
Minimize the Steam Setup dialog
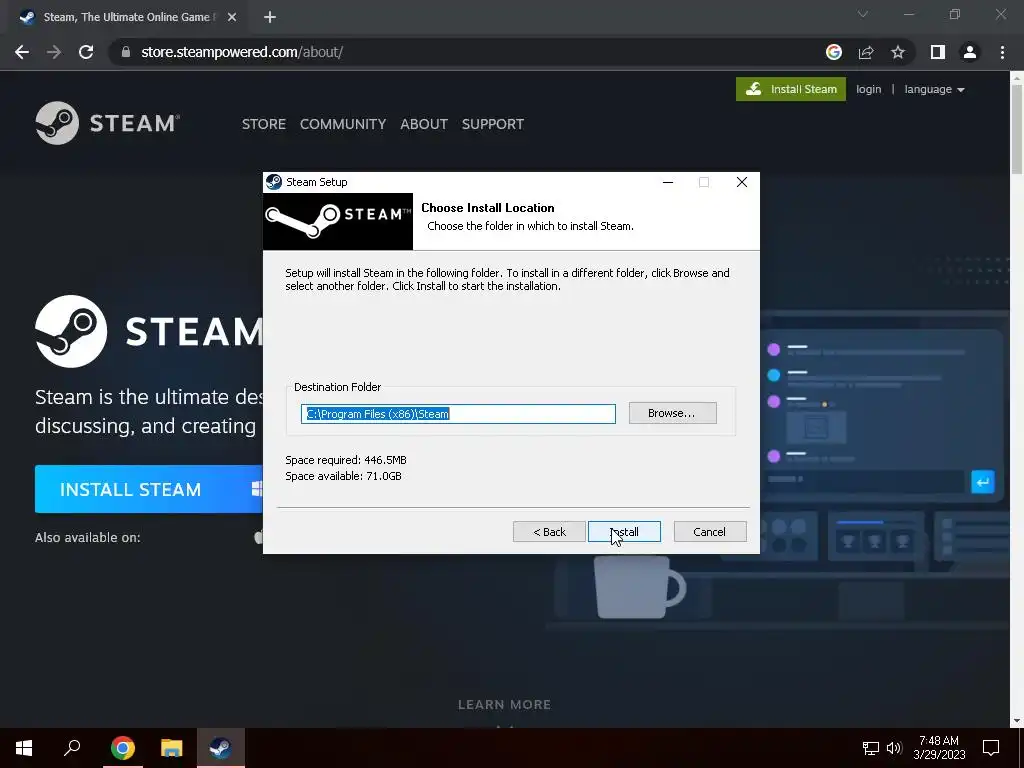click(667, 182)
